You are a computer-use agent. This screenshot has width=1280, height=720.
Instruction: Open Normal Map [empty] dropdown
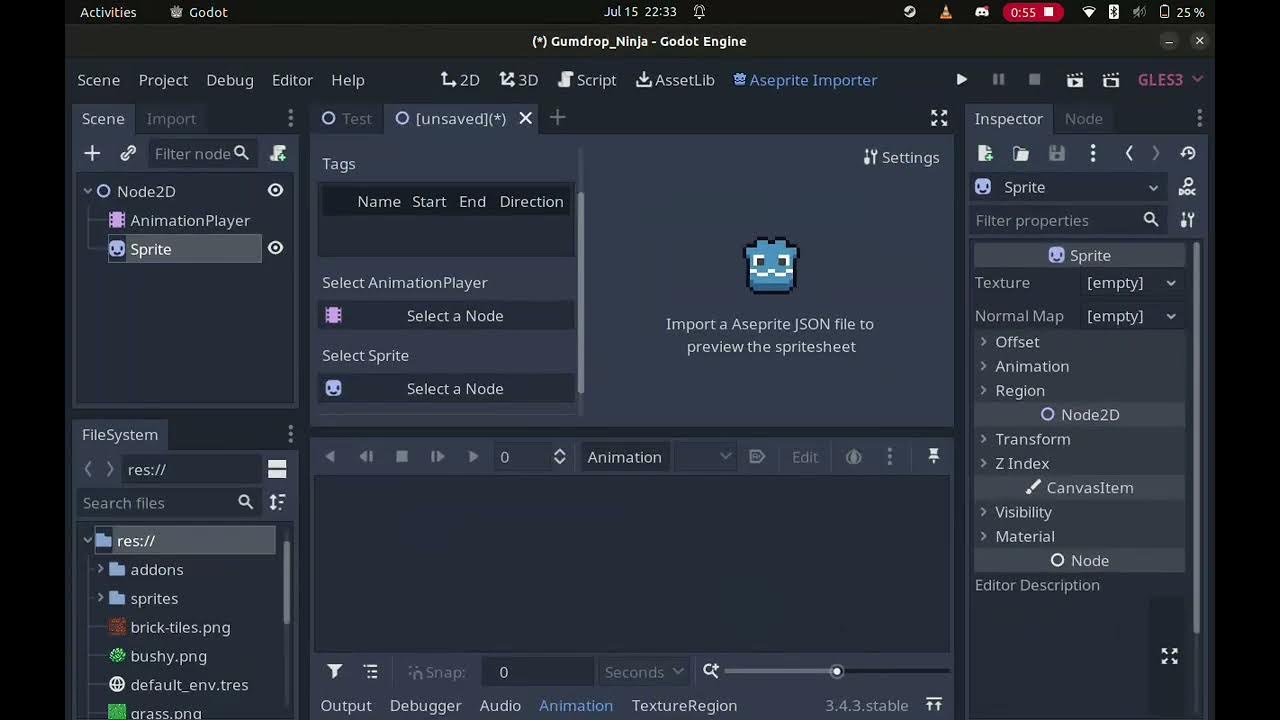click(x=1134, y=316)
